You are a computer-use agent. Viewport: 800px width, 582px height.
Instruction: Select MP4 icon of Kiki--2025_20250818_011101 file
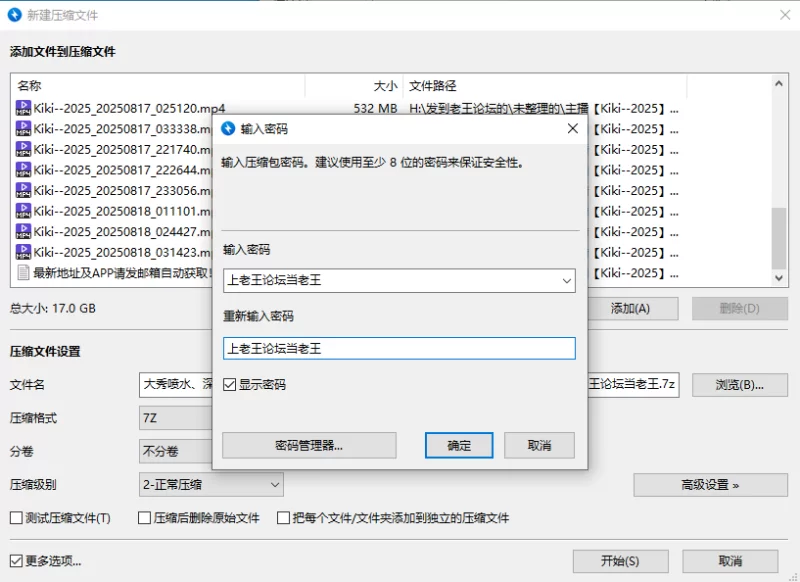tap(23, 211)
